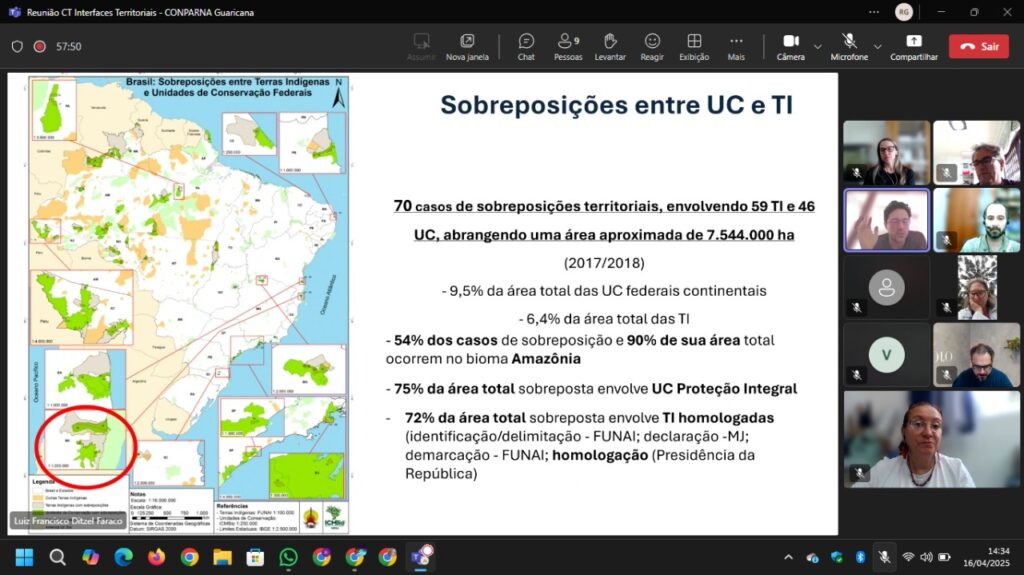The width and height of the screenshot is (1024, 575).
Task: Show the Pessoas participants list
Action: click(x=568, y=46)
